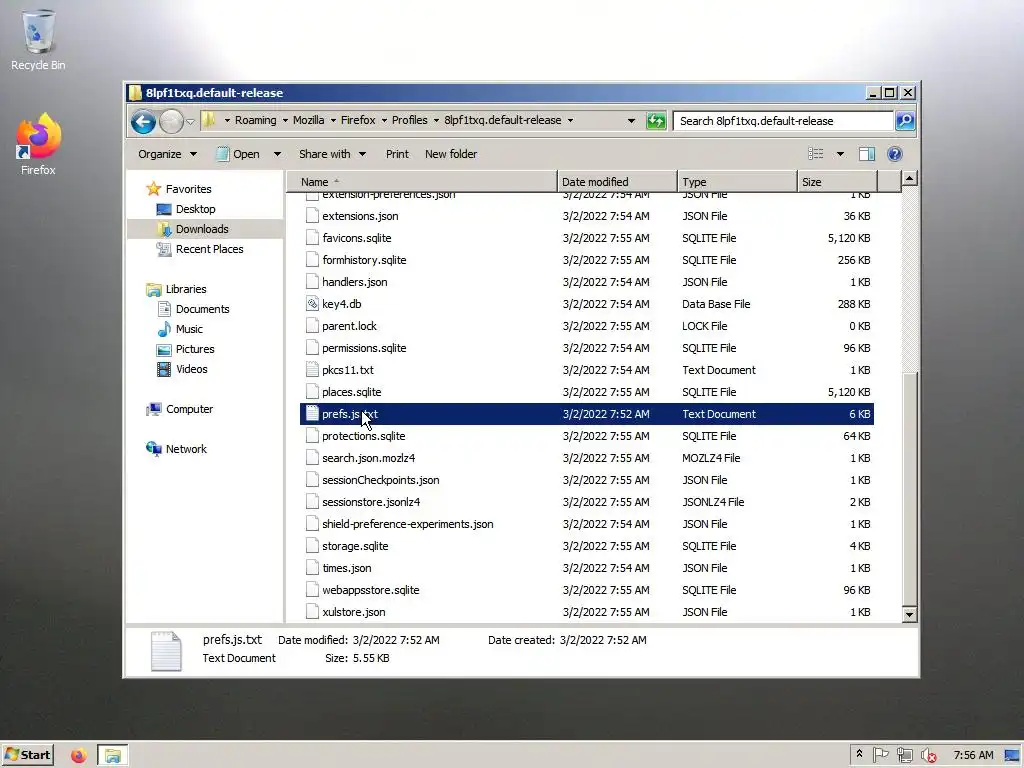Click the Open toolbar document icon

click(x=222, y=154)
